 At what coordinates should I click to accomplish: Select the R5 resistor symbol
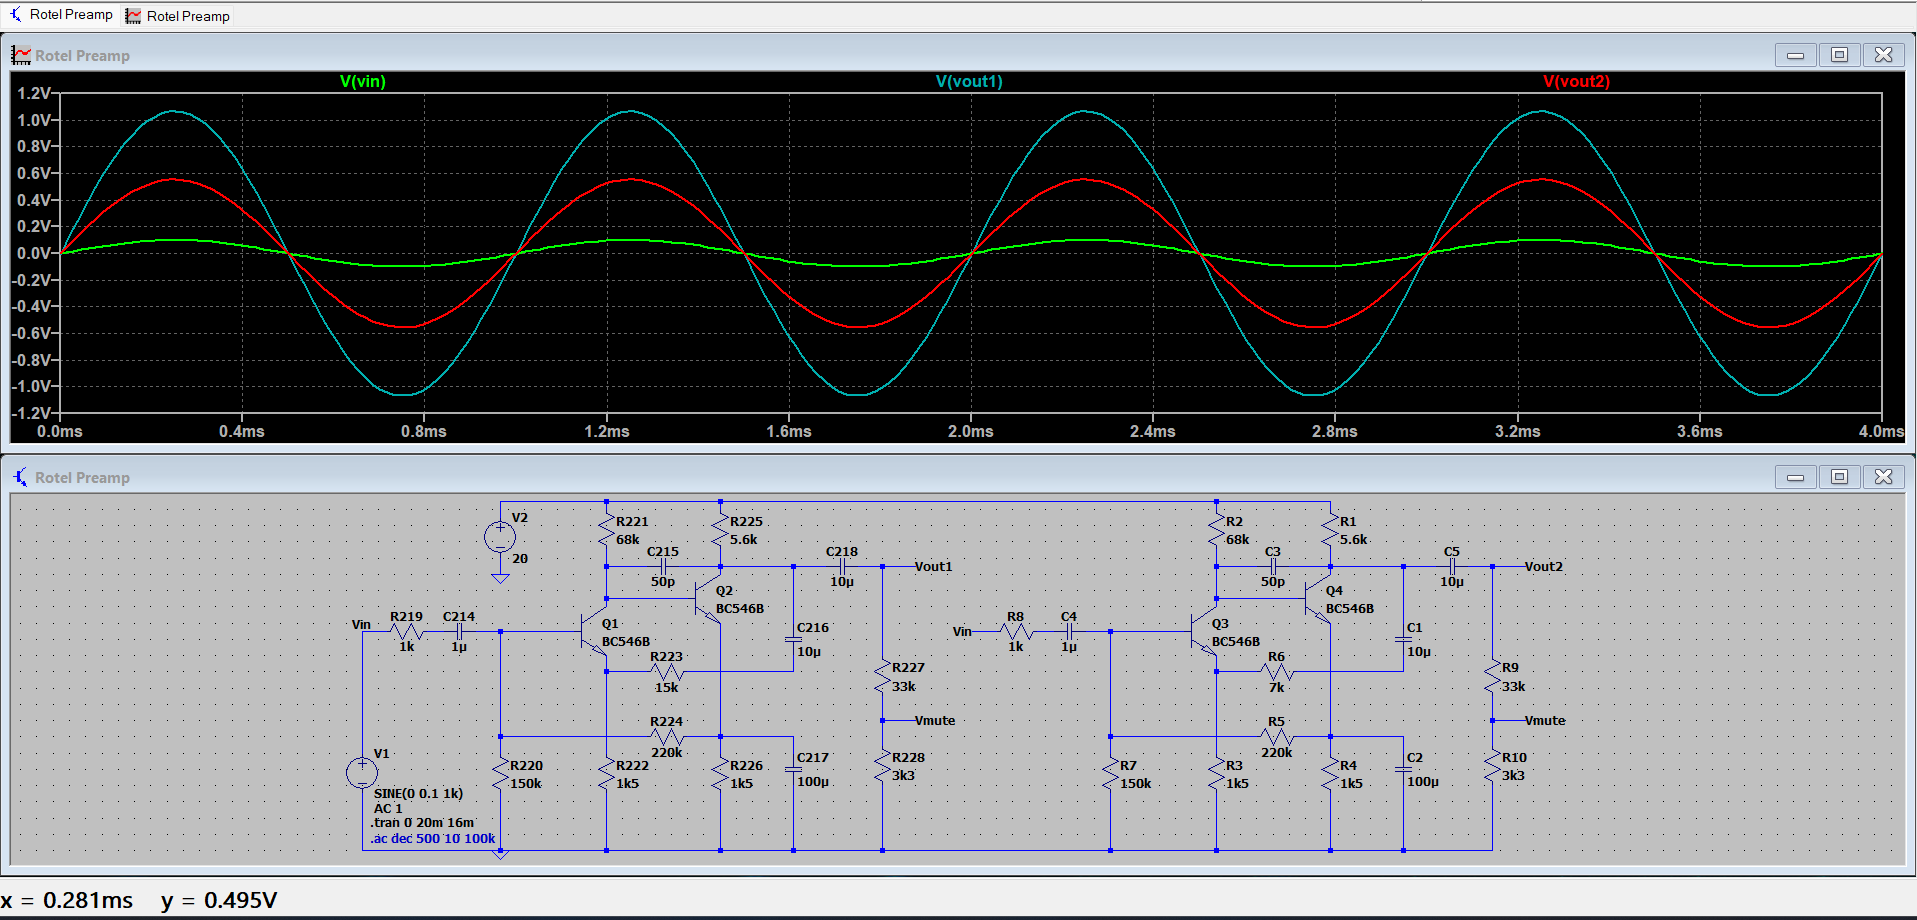pos(1277,737)
